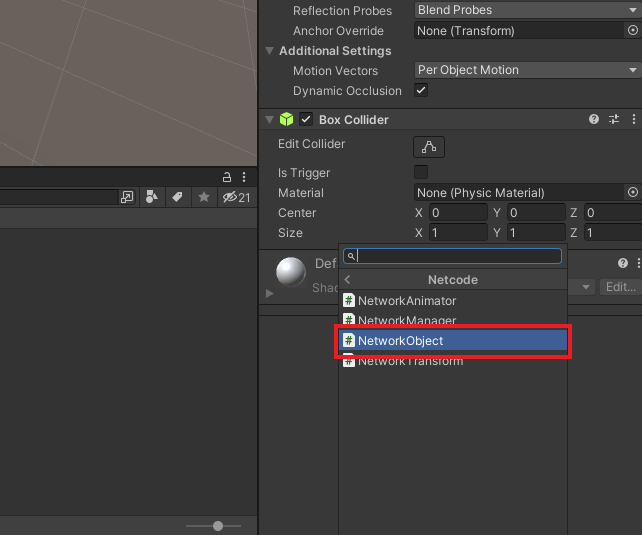This screenshot has width=642, height=535.
Task: Collapse the Additional Settings section
Action: pos(269,51)
